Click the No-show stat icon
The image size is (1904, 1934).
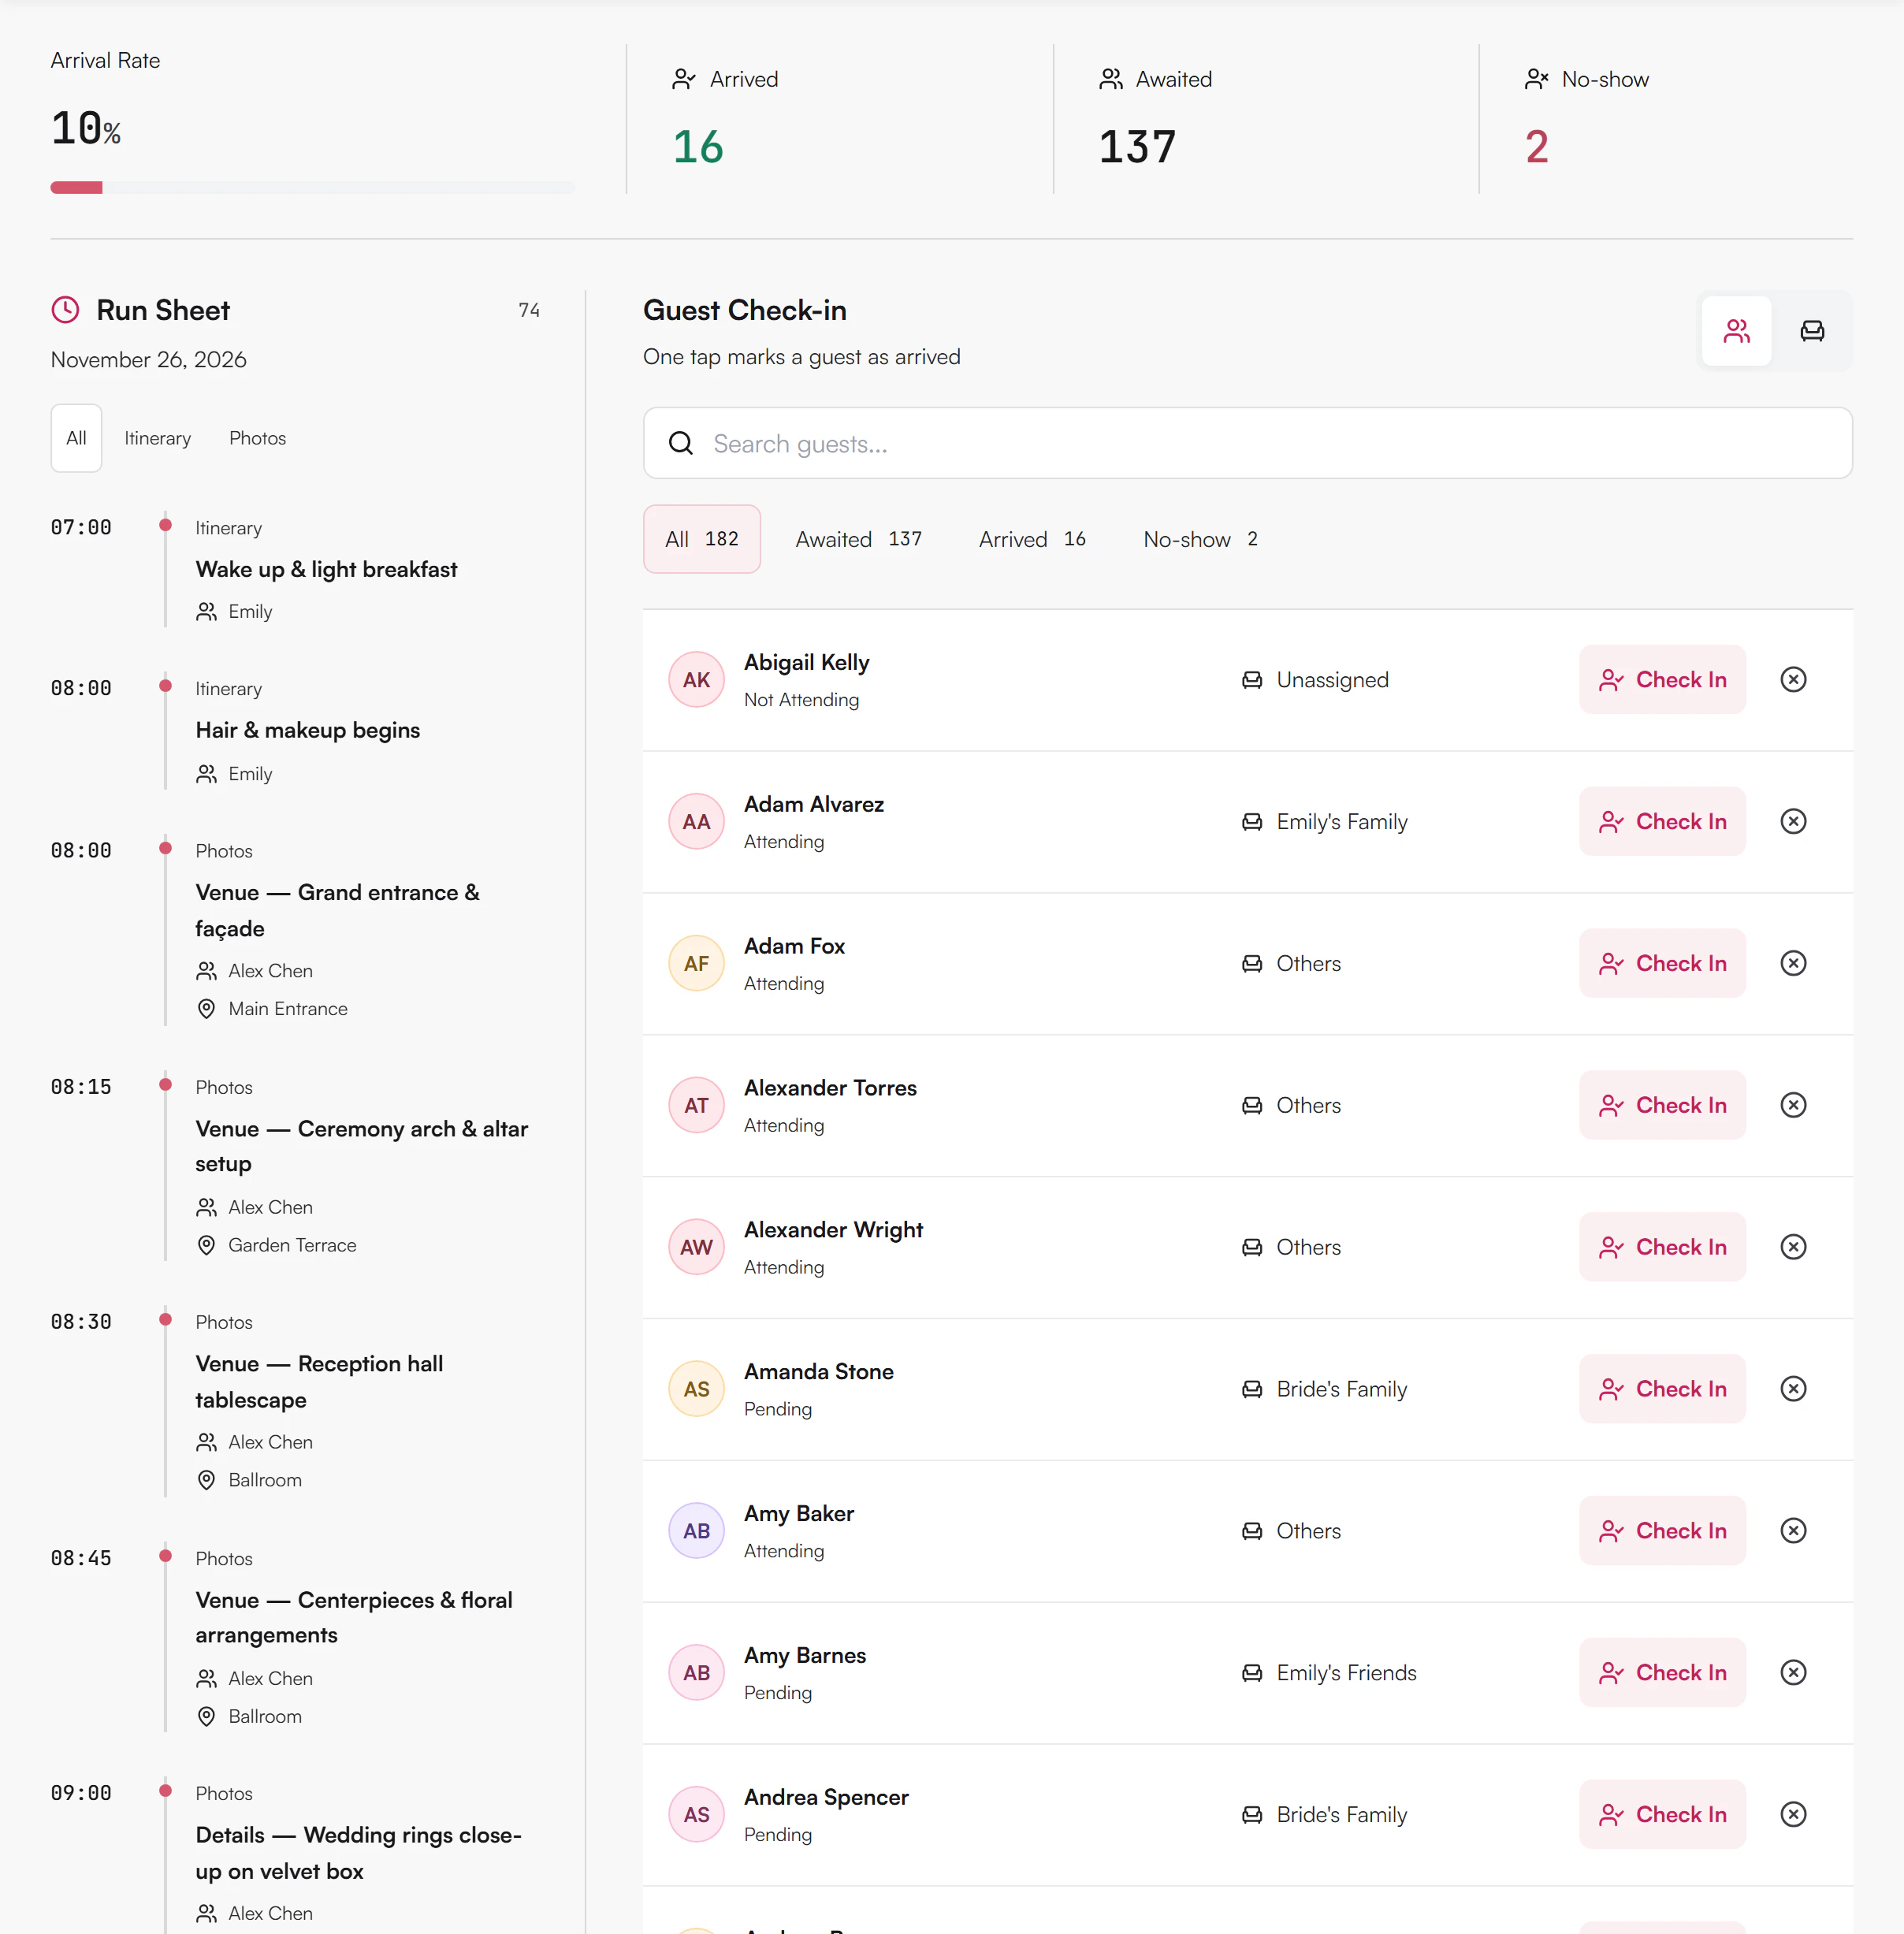coord(1536,80)
